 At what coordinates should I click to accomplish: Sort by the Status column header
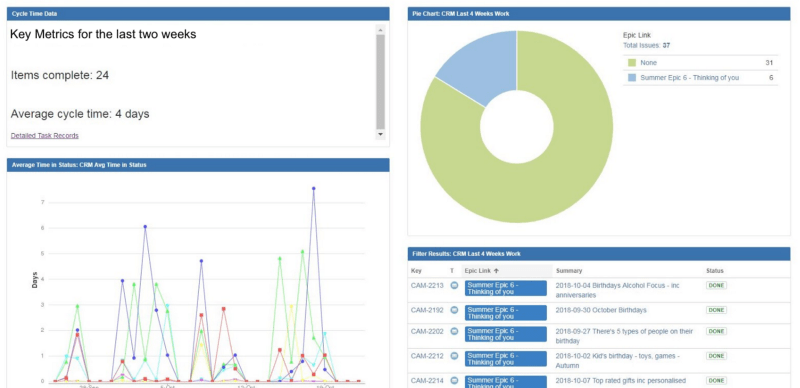pyautogui.click(x=715, y=271)
